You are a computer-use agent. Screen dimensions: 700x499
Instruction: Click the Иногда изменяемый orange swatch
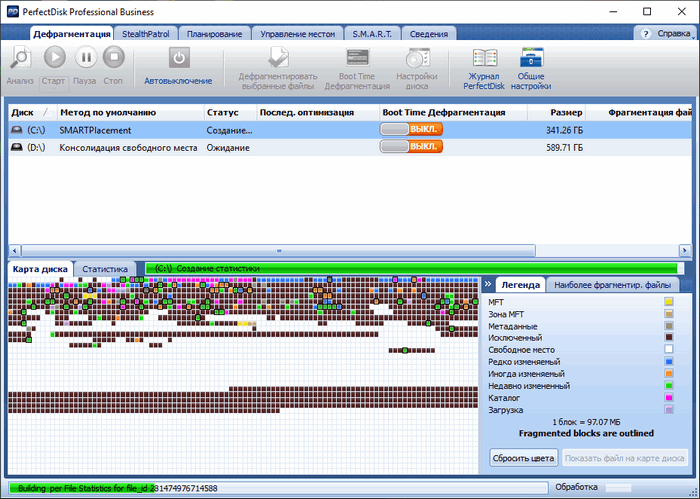pos(669,374)
